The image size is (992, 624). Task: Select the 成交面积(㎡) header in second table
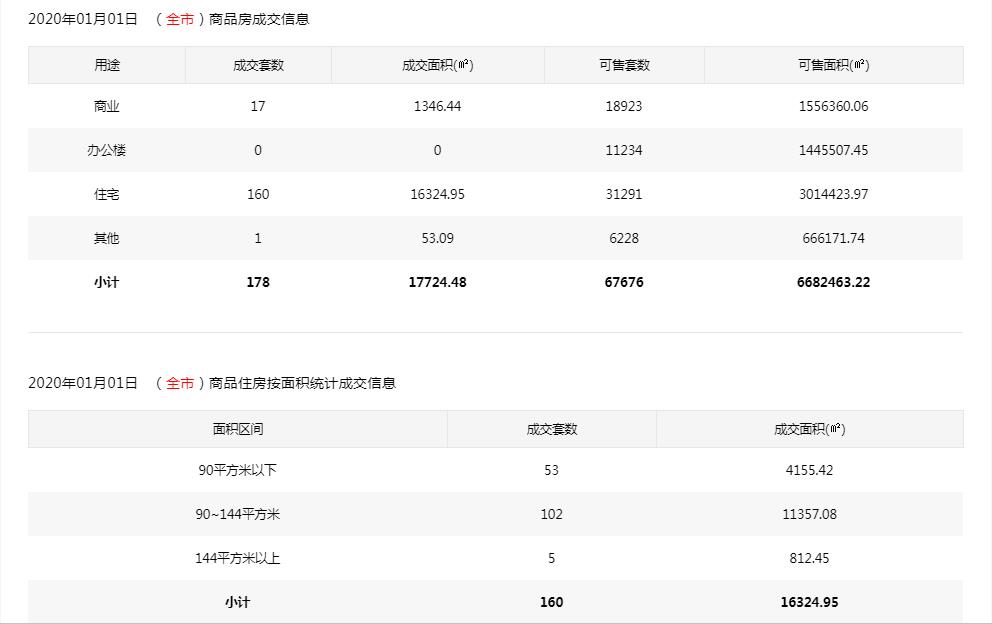point(810,429)
